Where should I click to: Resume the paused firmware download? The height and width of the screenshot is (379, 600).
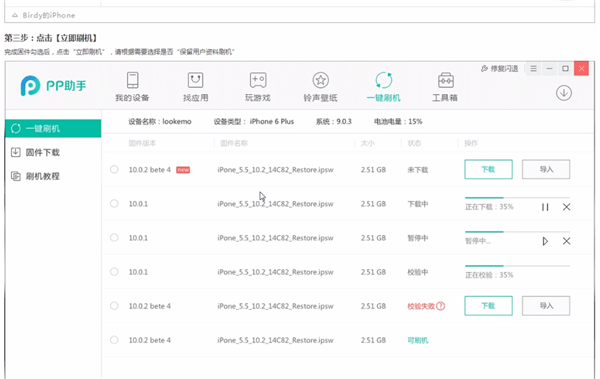(x=545, y=241)
